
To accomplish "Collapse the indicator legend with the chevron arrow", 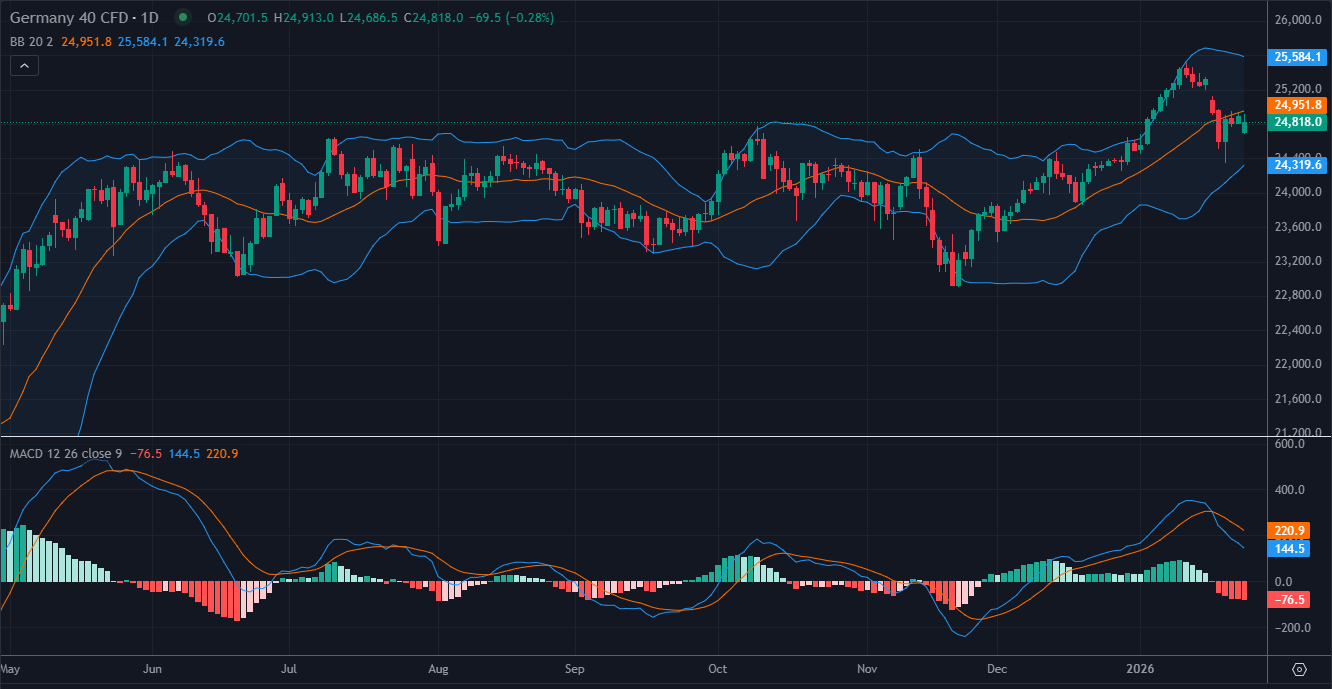I will [x=23, y=64].
